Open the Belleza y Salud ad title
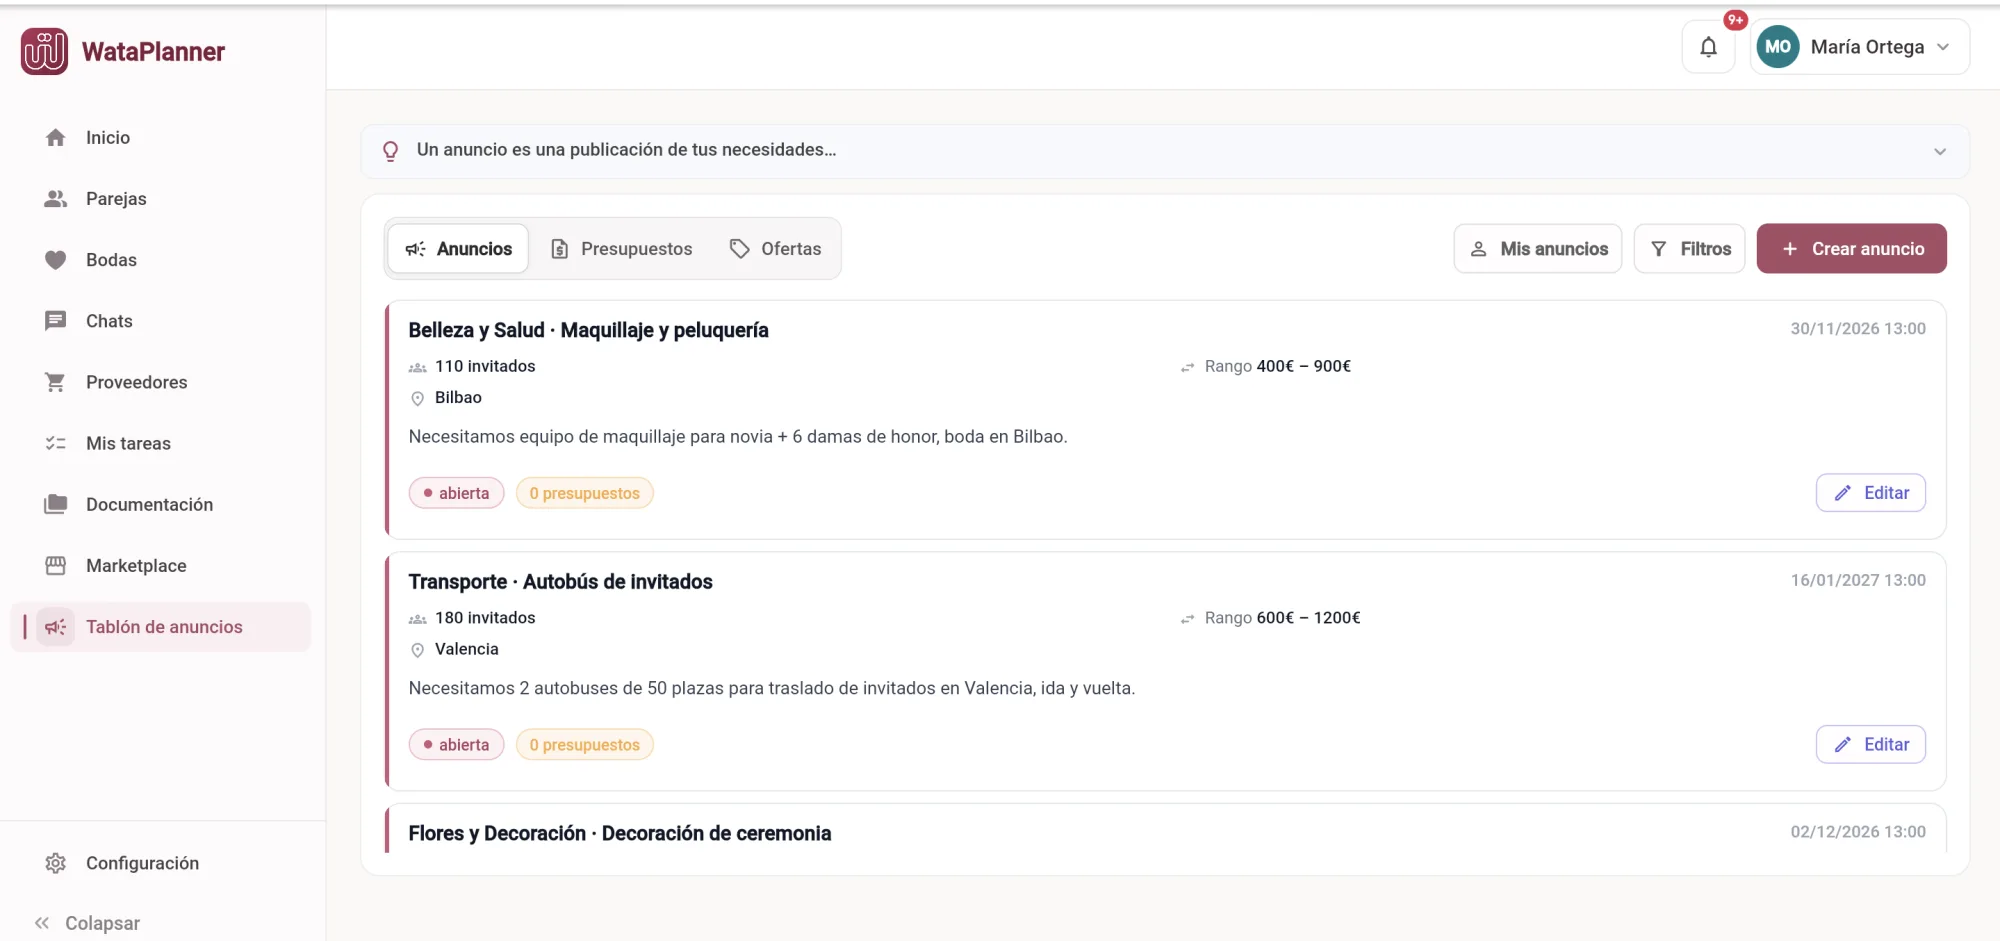Viewport: 2000px width, 941px height. coord(588,330)
